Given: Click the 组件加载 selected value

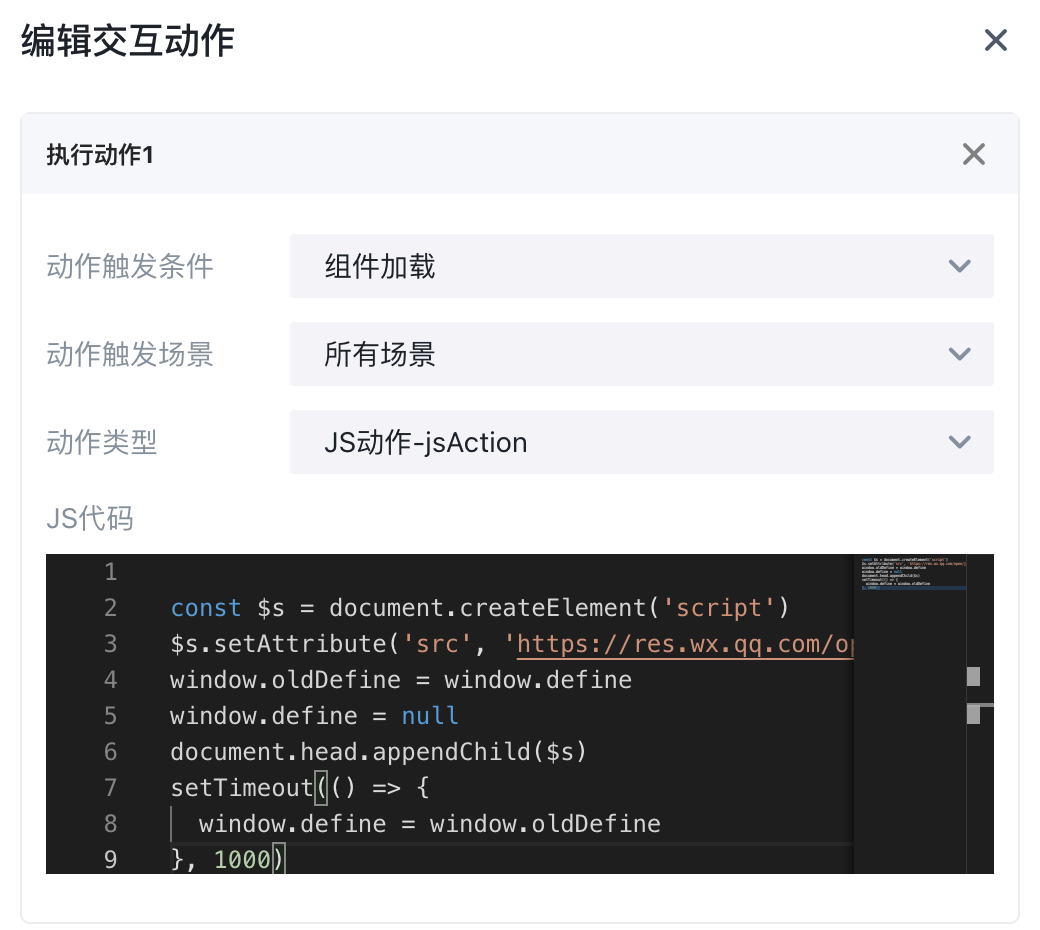Looking at the screenshot, I should (380, 267).
